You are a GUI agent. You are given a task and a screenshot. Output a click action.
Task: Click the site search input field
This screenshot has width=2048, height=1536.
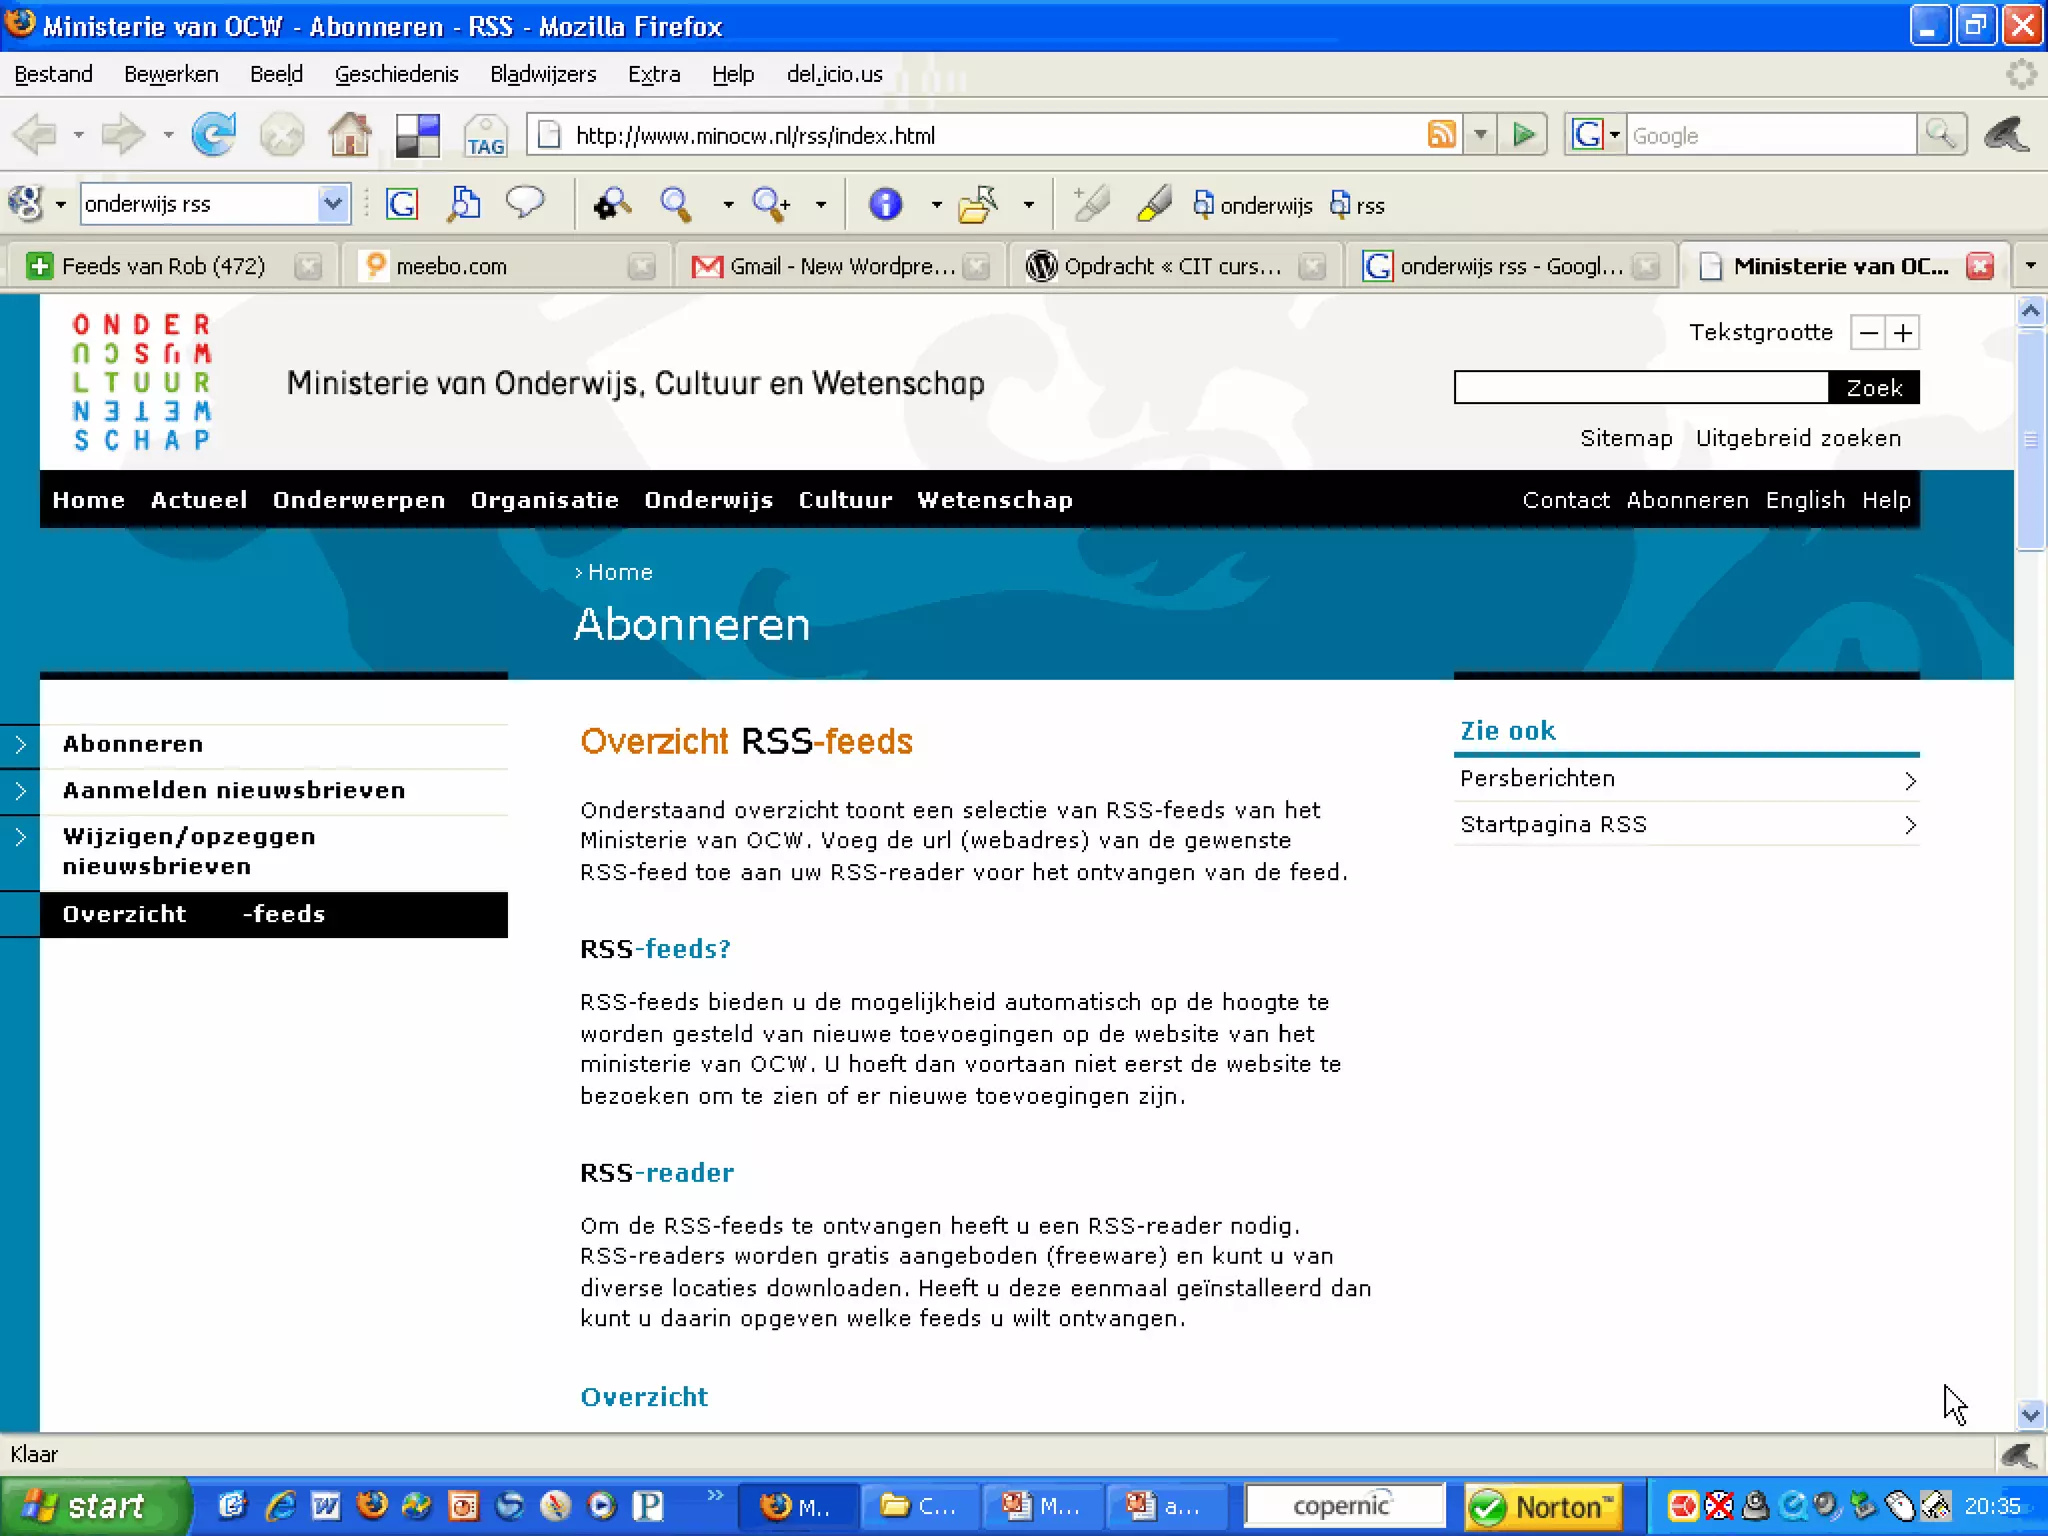[1640, 388]
